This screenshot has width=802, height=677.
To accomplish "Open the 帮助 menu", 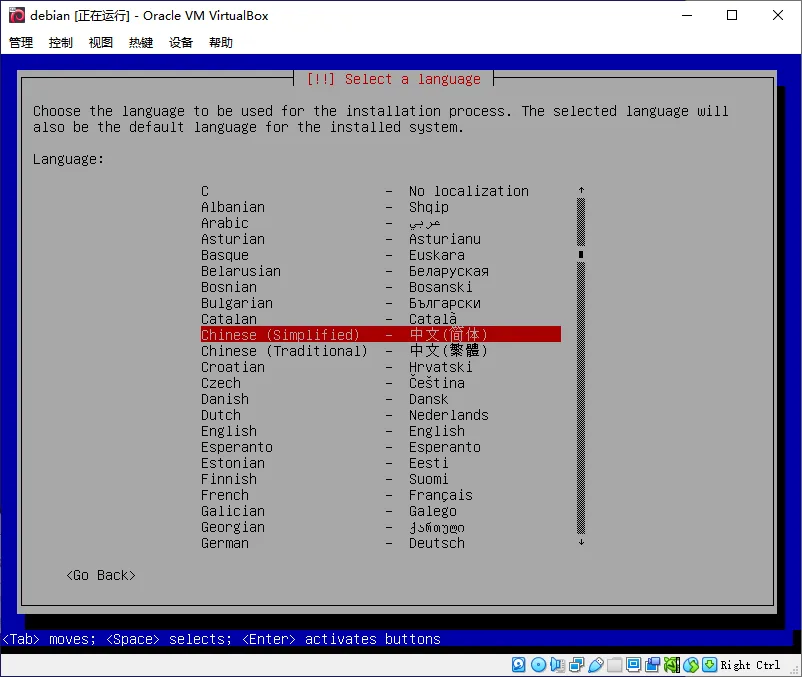I will (x=221, y=42).
